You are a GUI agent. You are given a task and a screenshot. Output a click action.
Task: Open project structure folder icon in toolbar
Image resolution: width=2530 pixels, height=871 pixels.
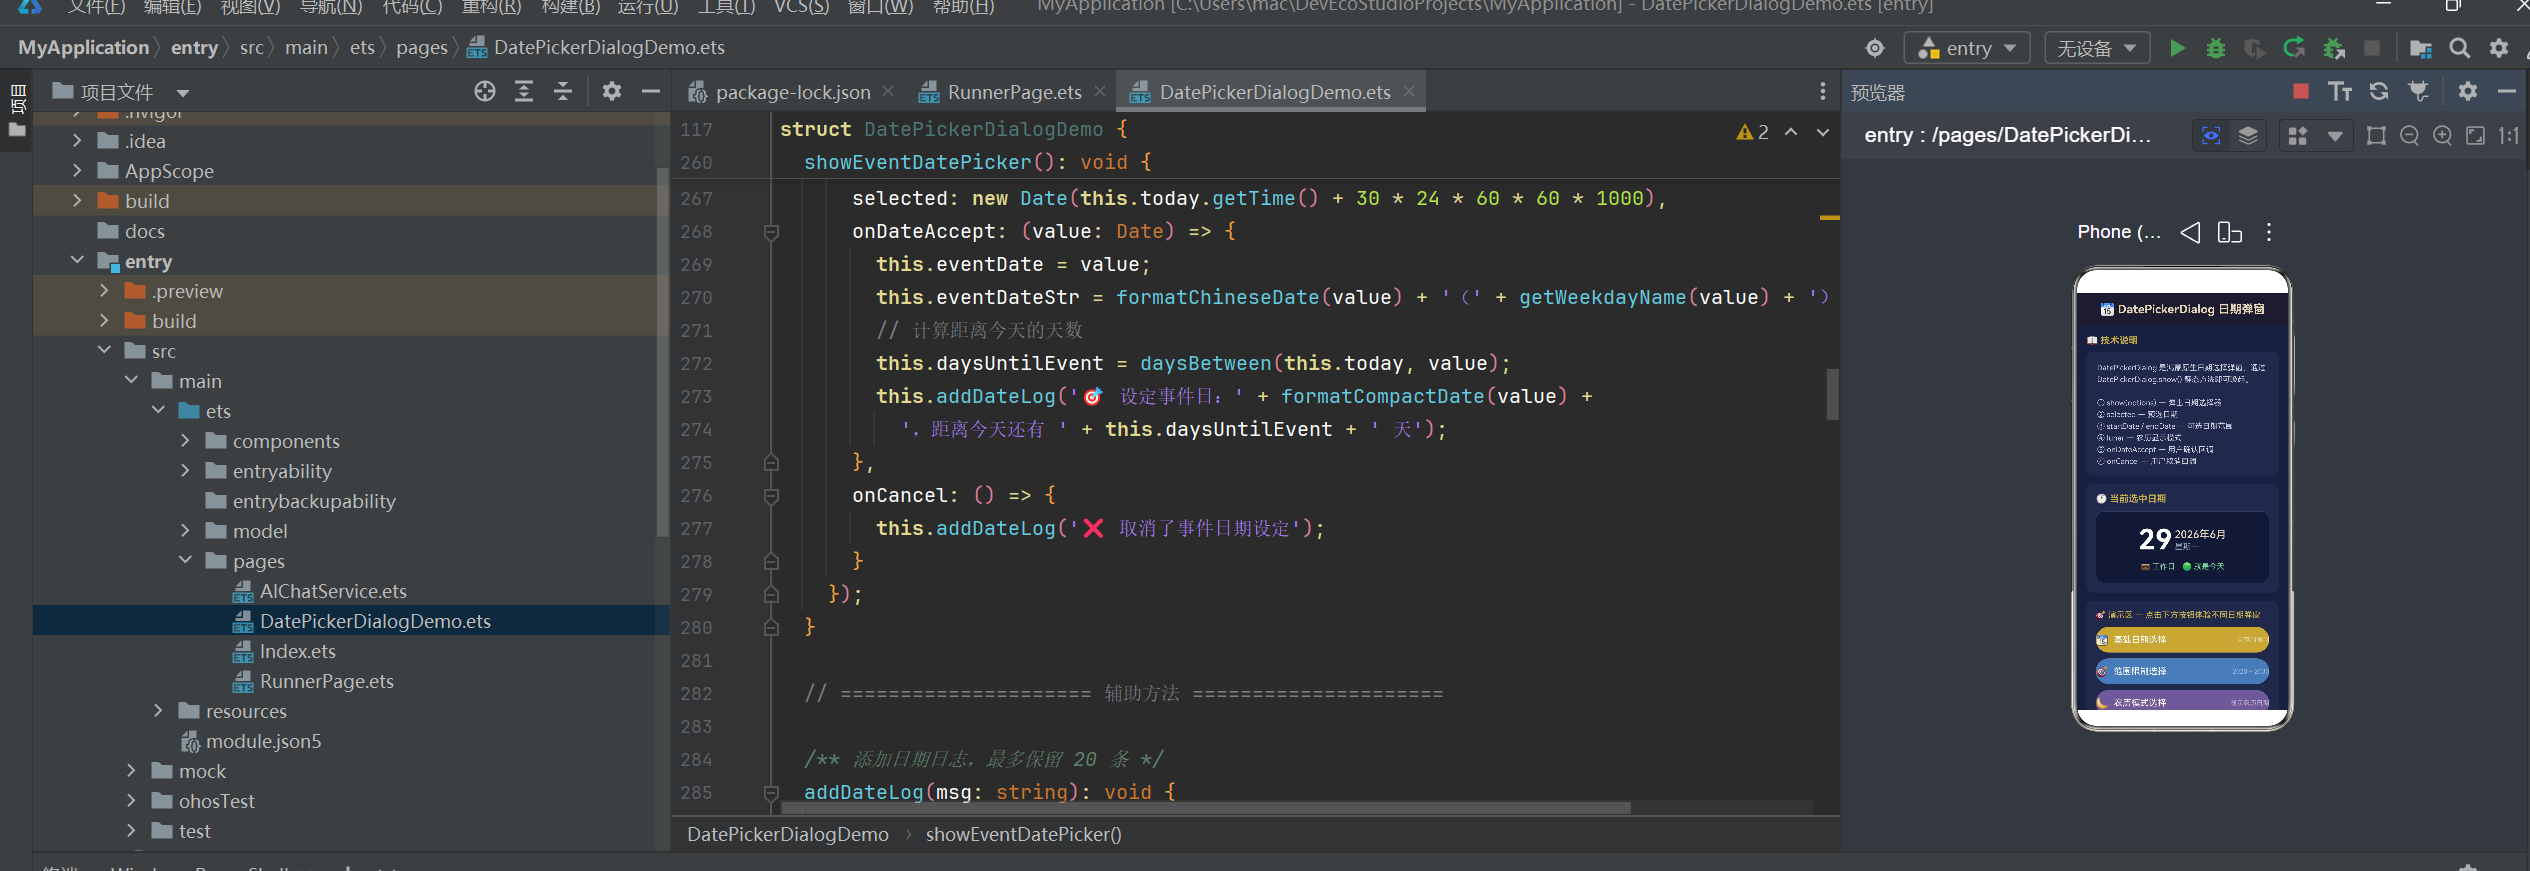[2420, 48]
